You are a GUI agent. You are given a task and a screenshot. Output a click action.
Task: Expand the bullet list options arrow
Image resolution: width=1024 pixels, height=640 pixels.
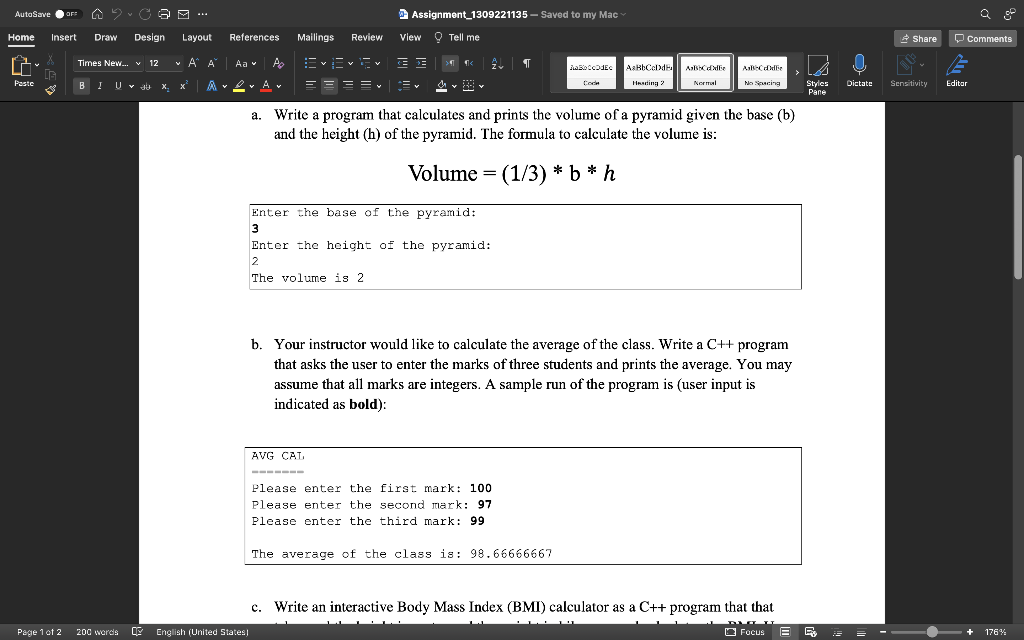pyautogui.click(x=323, y=63)
